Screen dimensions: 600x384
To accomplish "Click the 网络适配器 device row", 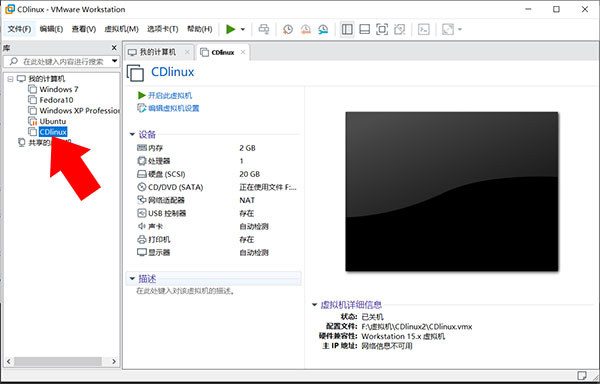I will pos(217,200).
